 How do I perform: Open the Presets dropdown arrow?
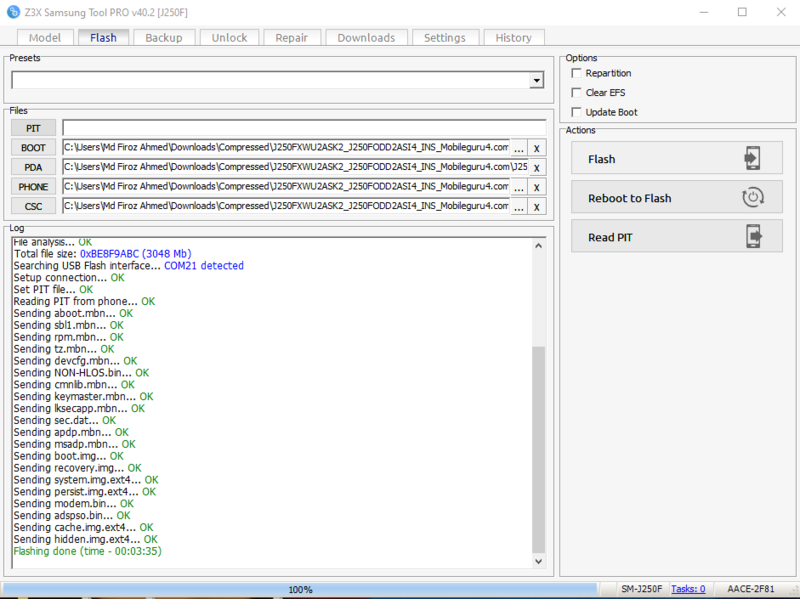[x=536, y=80]
